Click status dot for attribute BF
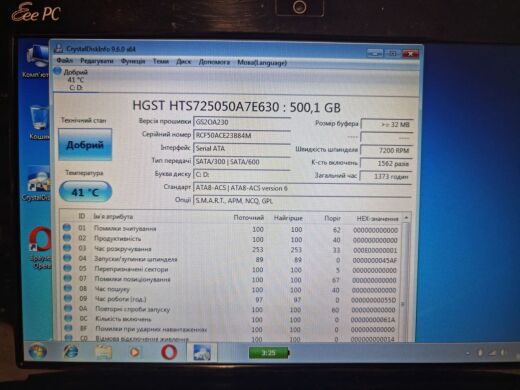Image resolution: width=520 pixels, height=390 pixels. pos(68,328)
